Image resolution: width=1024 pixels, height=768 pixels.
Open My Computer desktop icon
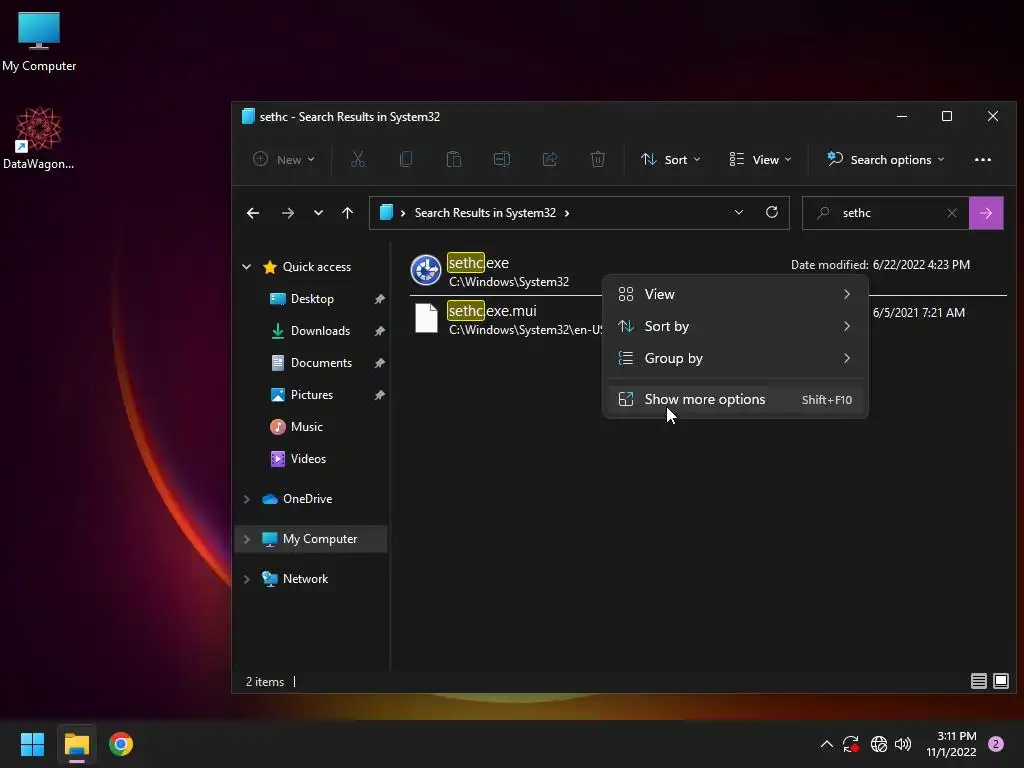pos(39,42)
